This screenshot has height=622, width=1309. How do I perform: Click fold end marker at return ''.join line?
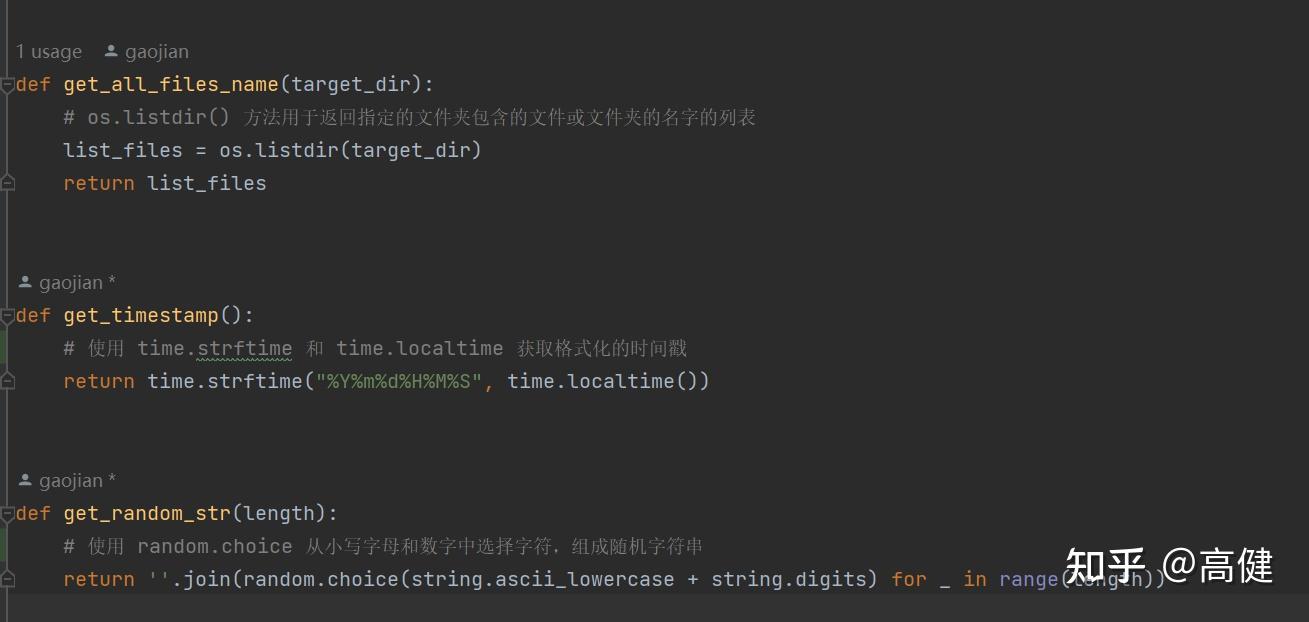(x=7, y=579)
